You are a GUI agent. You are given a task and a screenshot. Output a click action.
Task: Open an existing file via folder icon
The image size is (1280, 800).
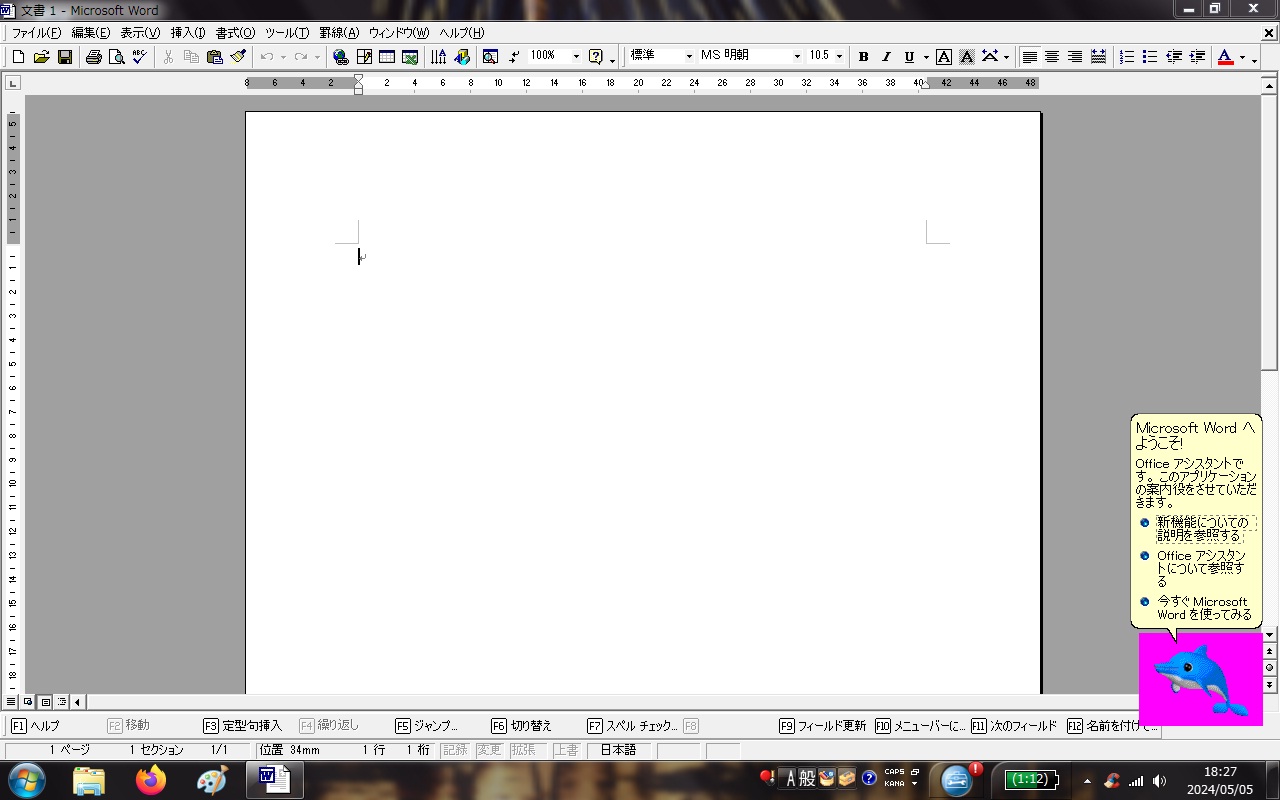[x=41, y=57]
